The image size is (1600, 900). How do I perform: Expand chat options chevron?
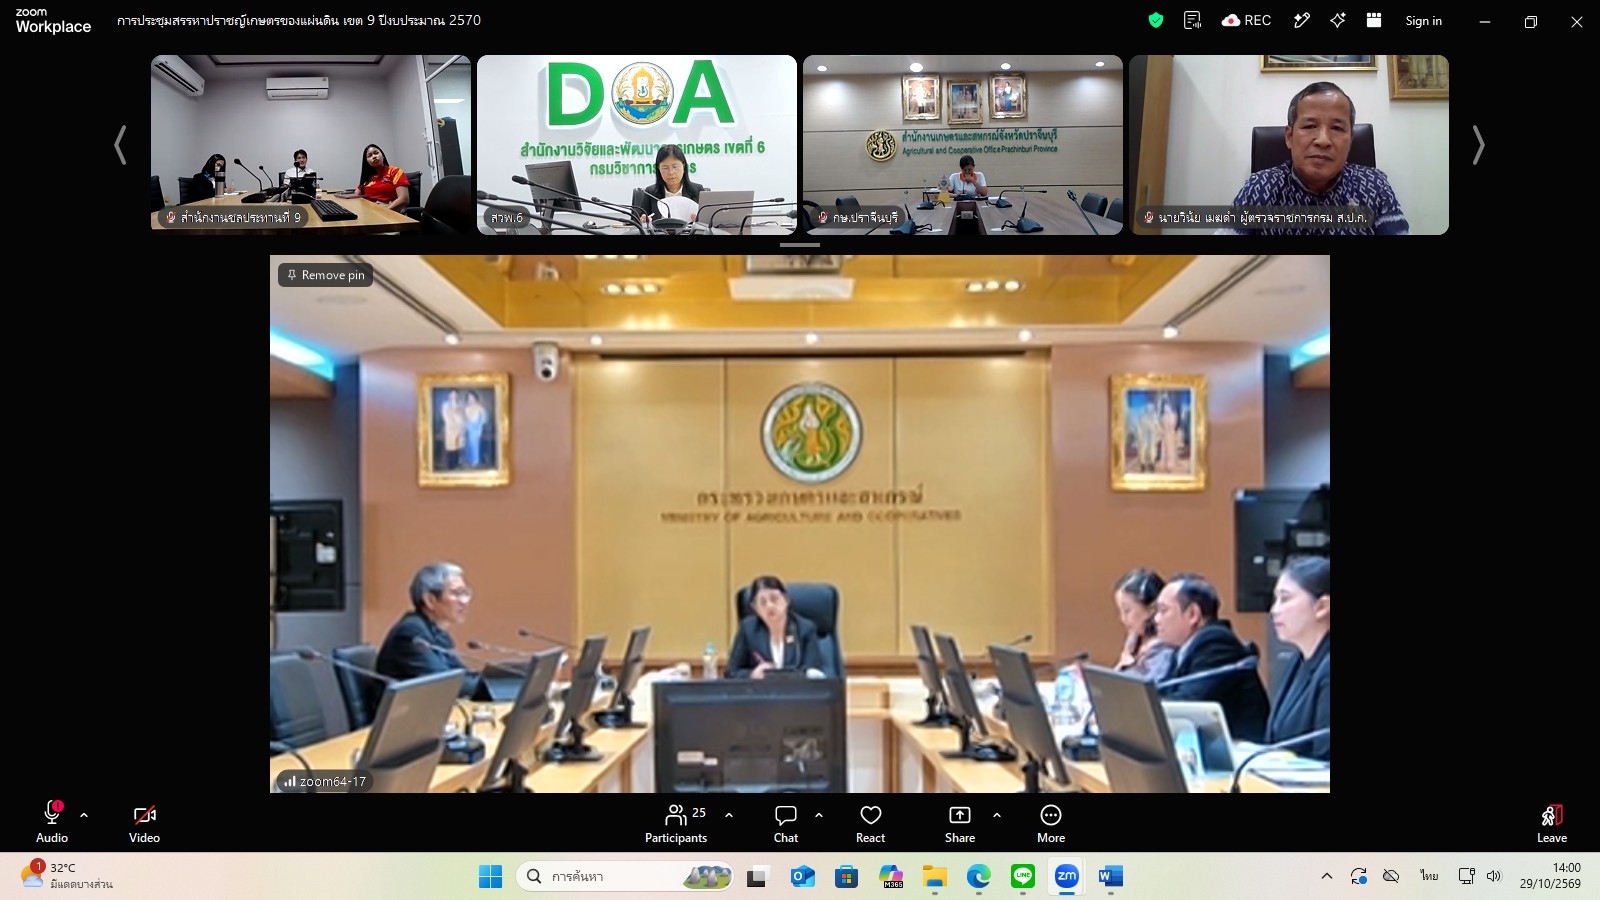pos(819,815)
